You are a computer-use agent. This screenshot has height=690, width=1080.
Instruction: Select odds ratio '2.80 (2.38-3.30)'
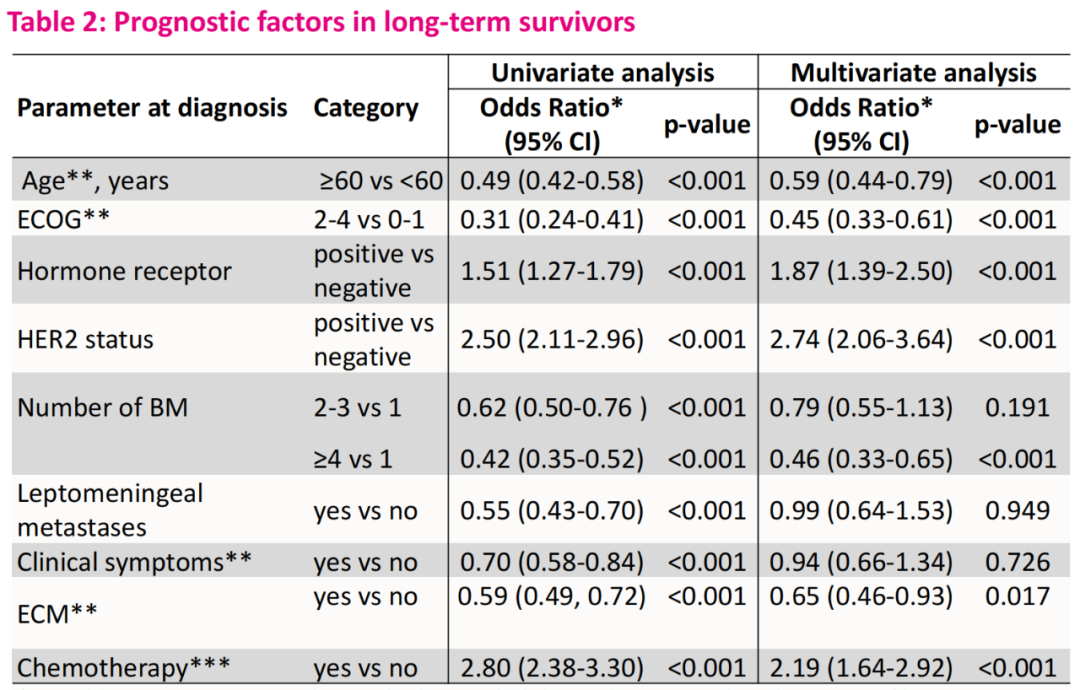[550, 668]
